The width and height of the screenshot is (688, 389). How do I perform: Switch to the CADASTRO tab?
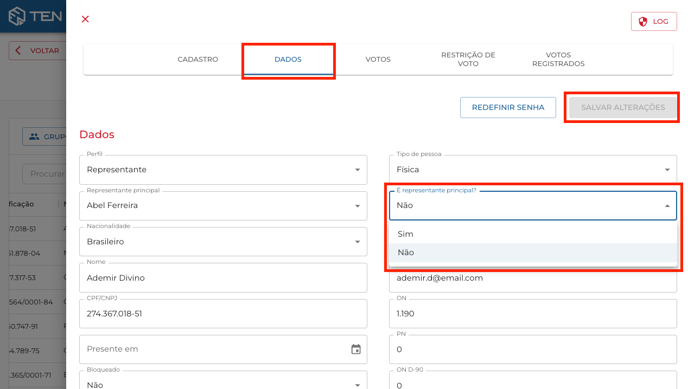tap(197, 59)
